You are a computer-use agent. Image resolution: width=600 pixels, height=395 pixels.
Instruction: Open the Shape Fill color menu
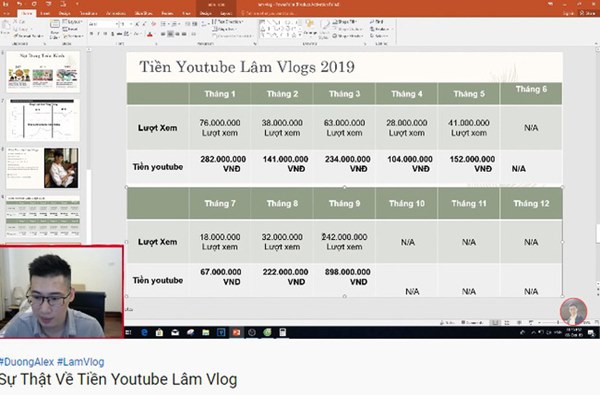click(346, 22)
